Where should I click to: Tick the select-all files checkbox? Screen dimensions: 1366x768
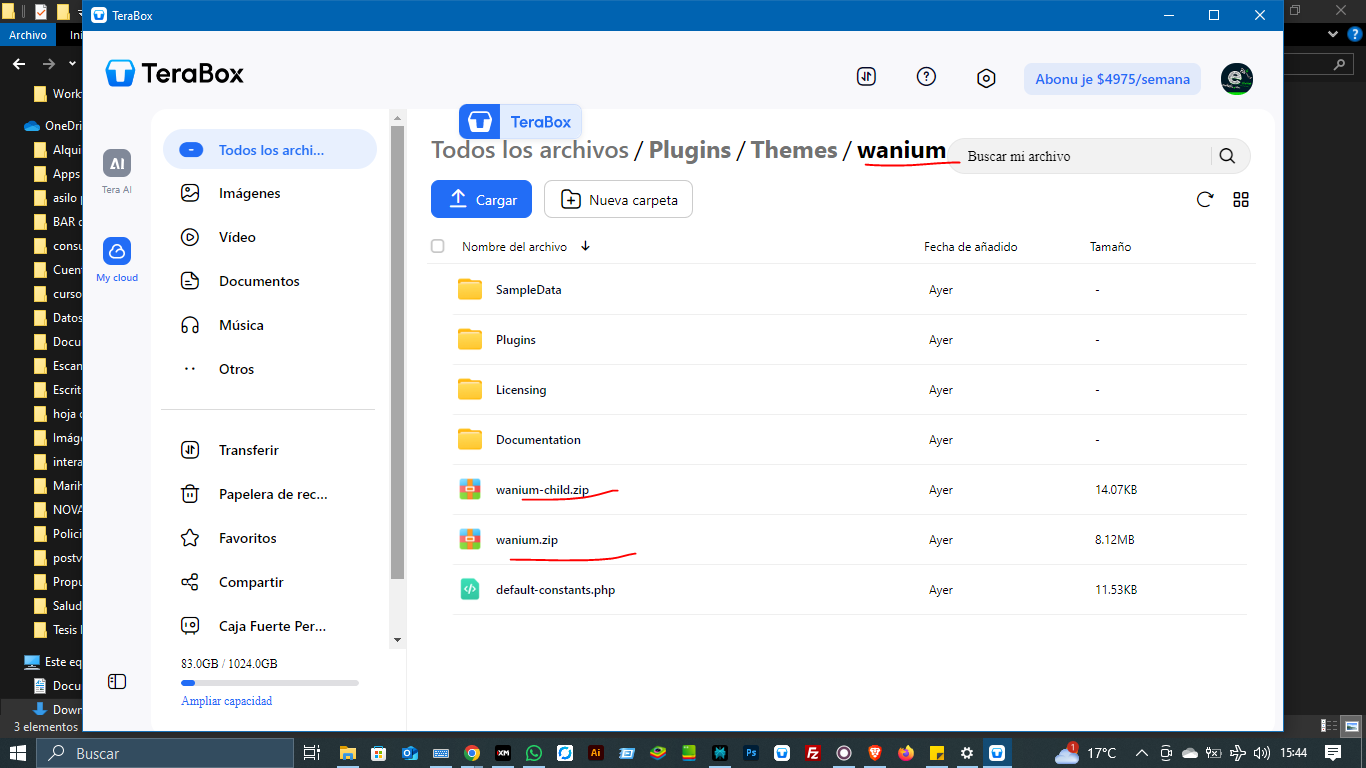[437, 246]
